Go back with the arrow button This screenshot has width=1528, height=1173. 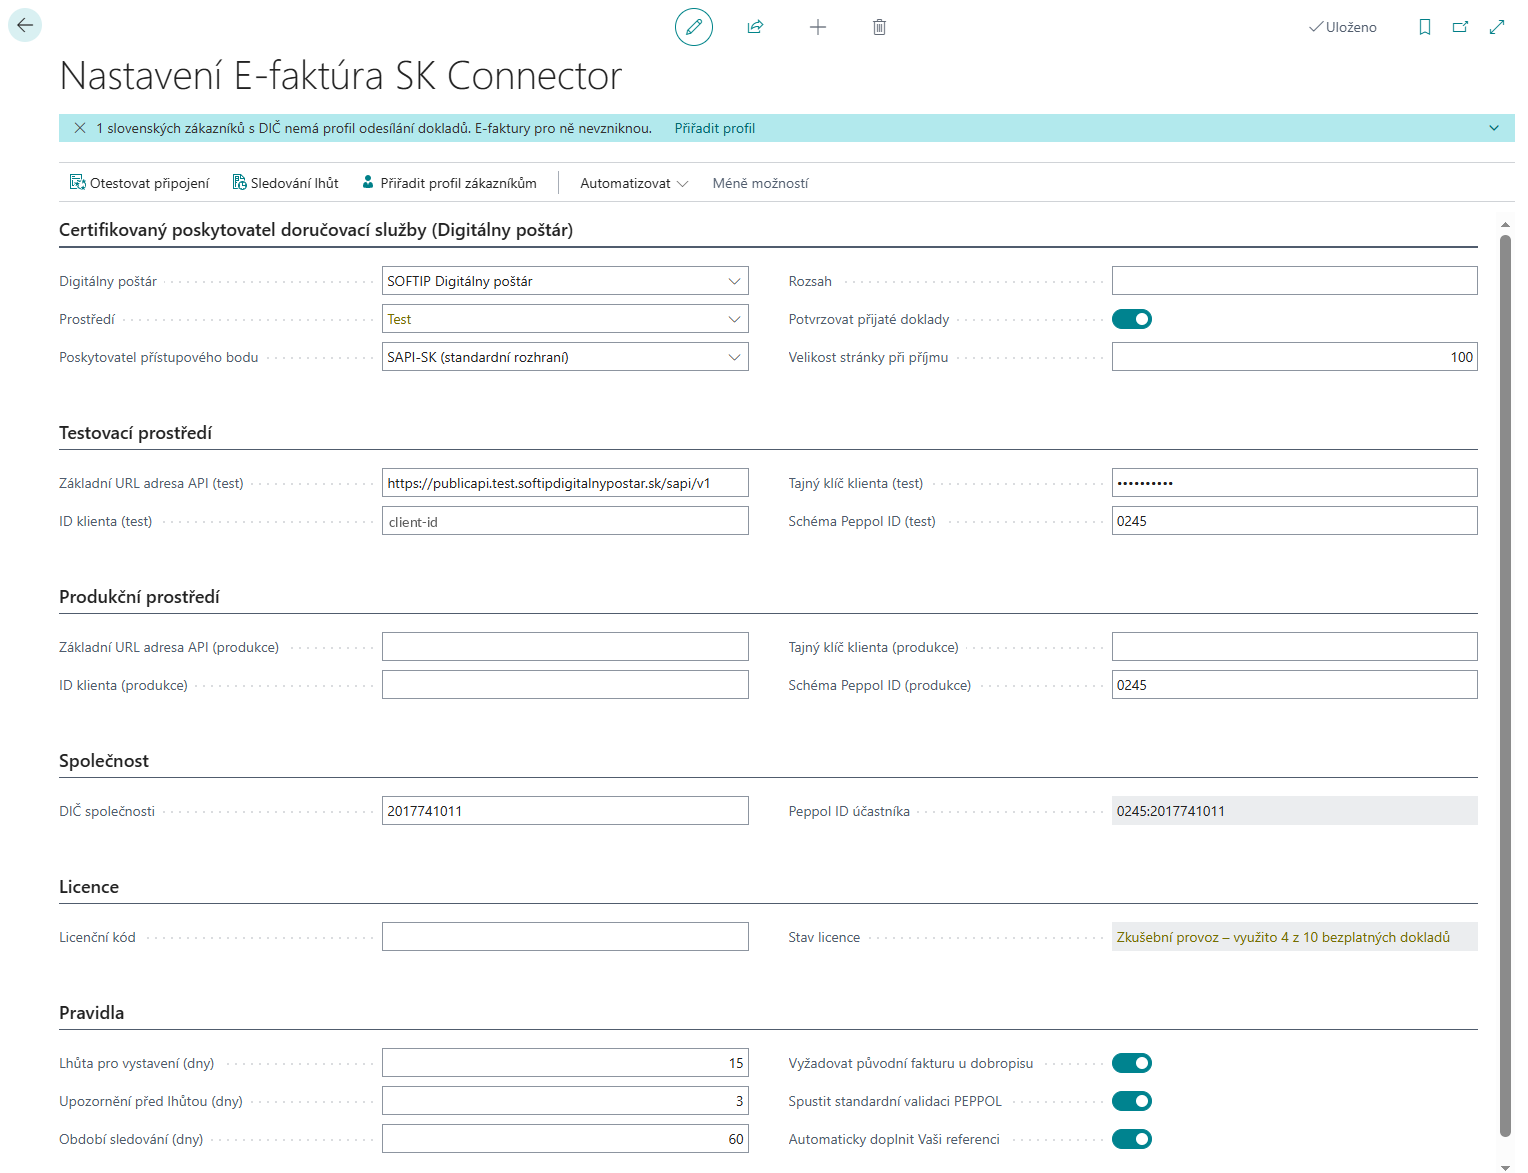coord(25,25)
